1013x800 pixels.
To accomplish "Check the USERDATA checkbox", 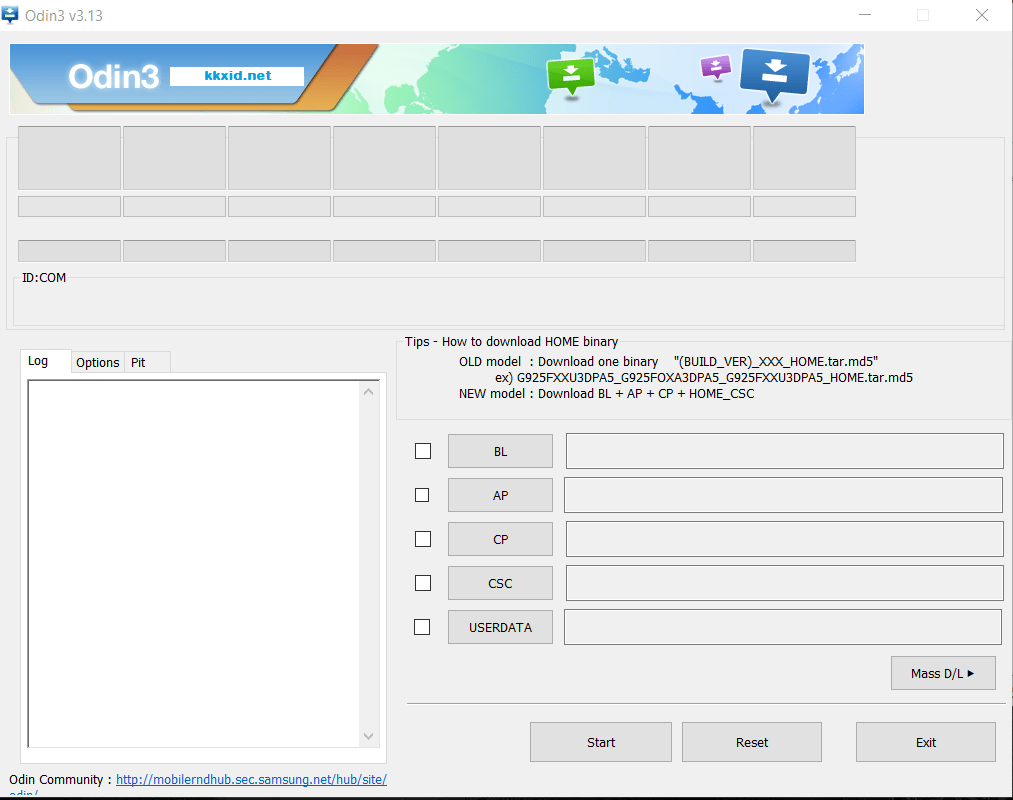I will tap(422, 626).
